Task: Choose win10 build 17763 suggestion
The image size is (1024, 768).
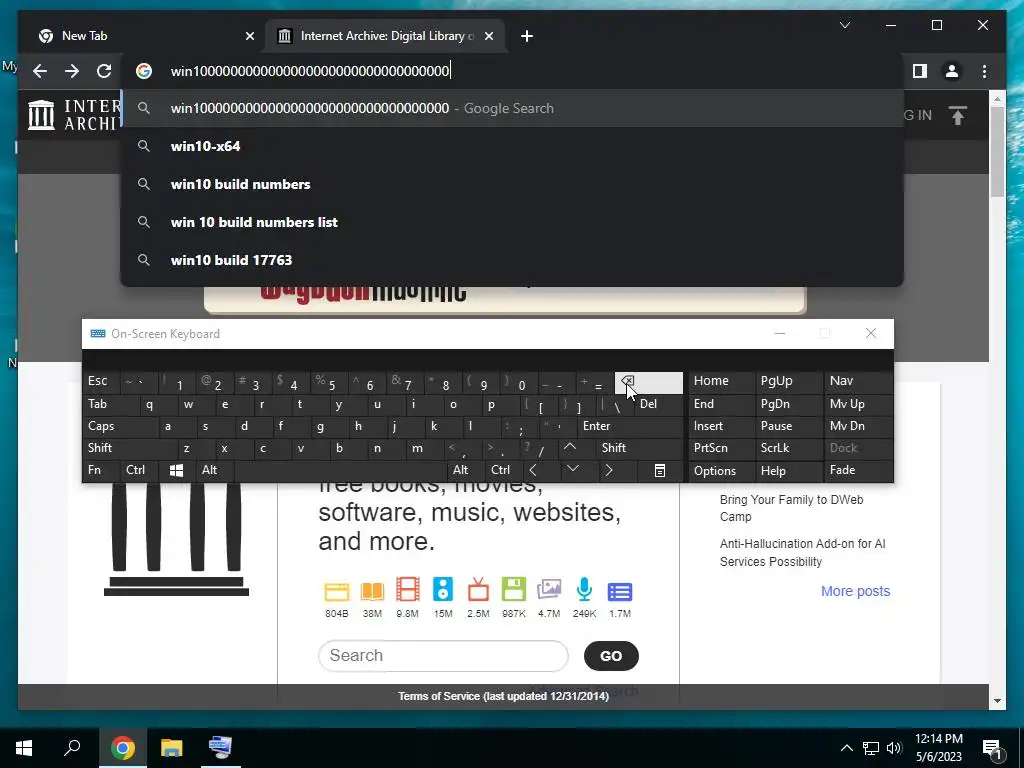Action: pyautogui.click(x=512, y=260)
